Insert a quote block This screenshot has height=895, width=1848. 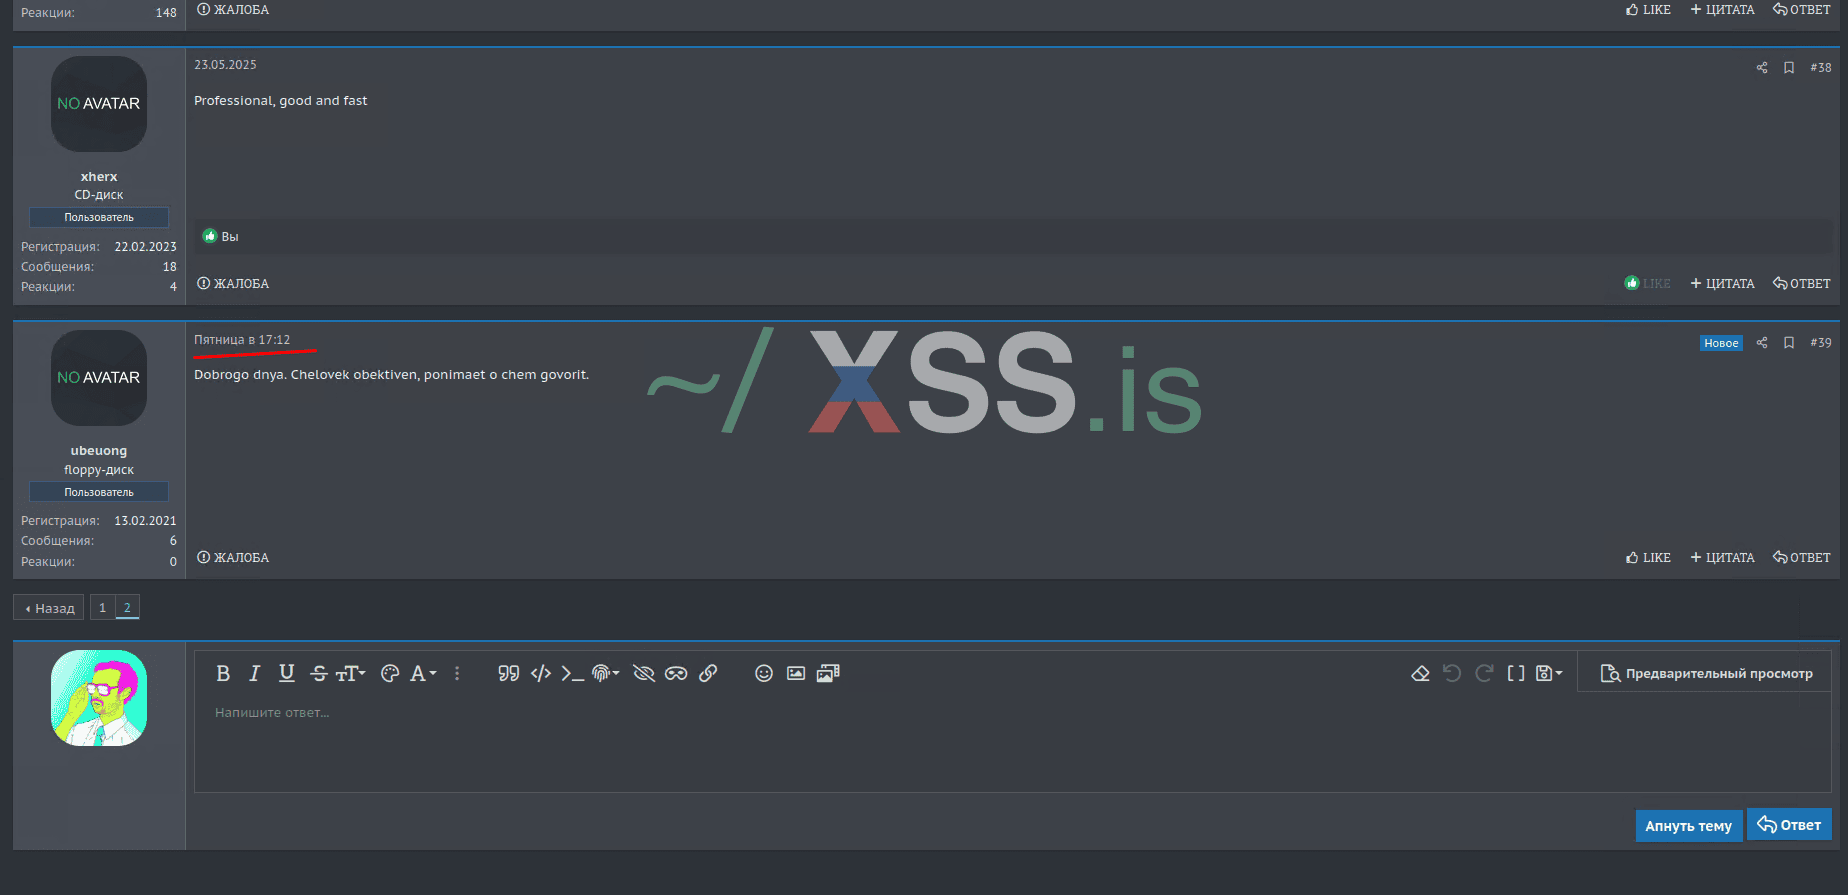pyautogui.click(x=508, y=674)
